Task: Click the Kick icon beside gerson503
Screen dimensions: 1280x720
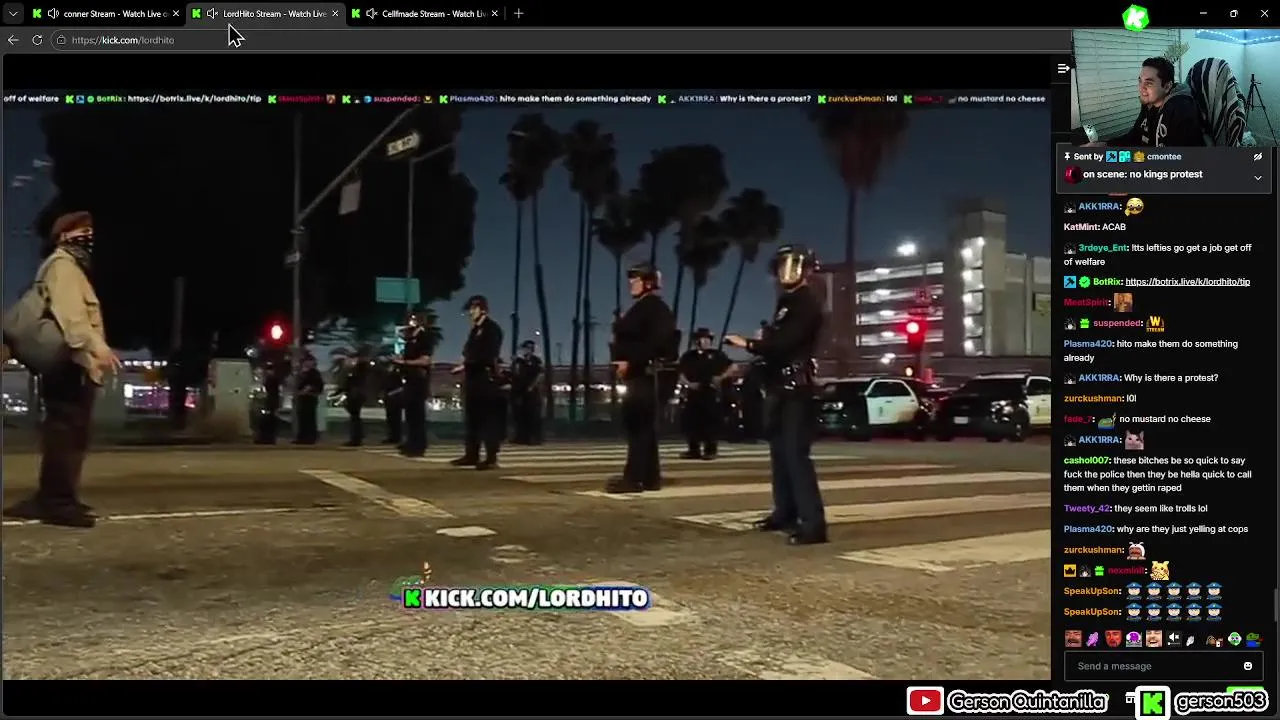Action: (x=1153, y=702)
